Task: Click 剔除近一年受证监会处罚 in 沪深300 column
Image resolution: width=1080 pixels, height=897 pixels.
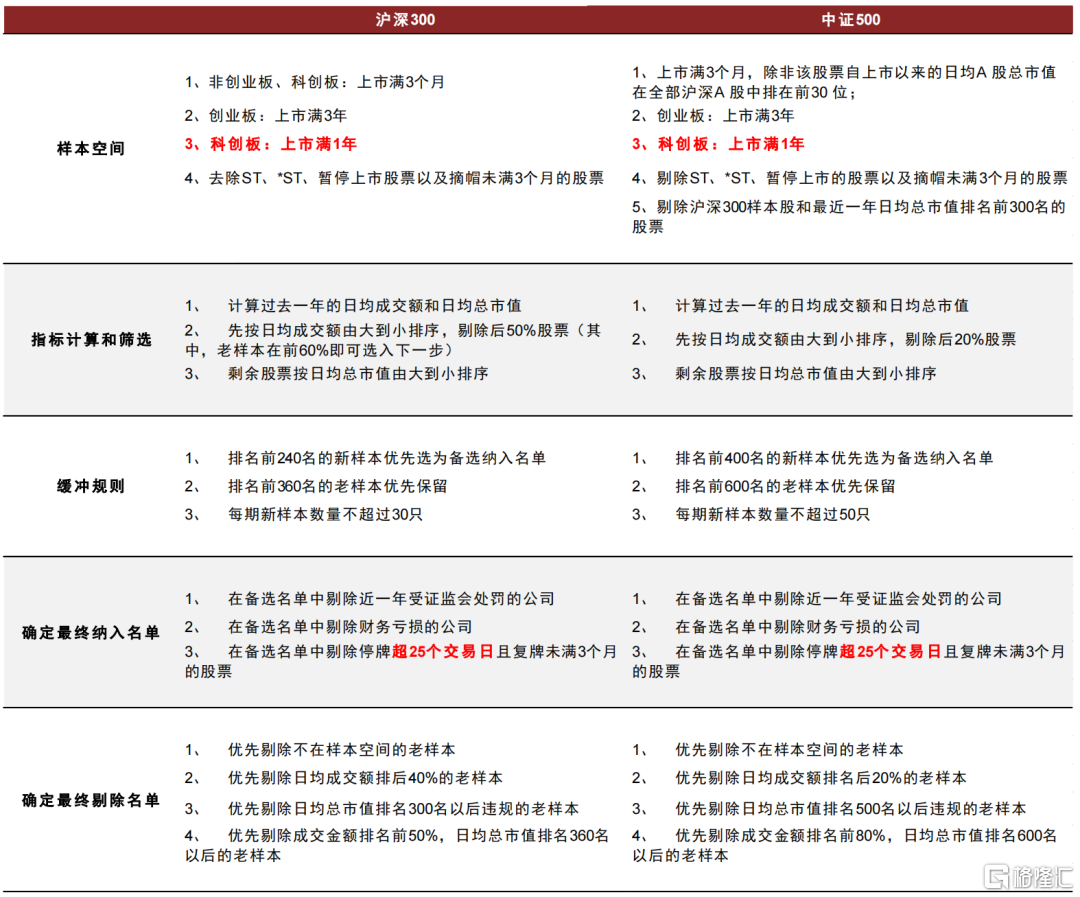Action: (x=369, y=599)
